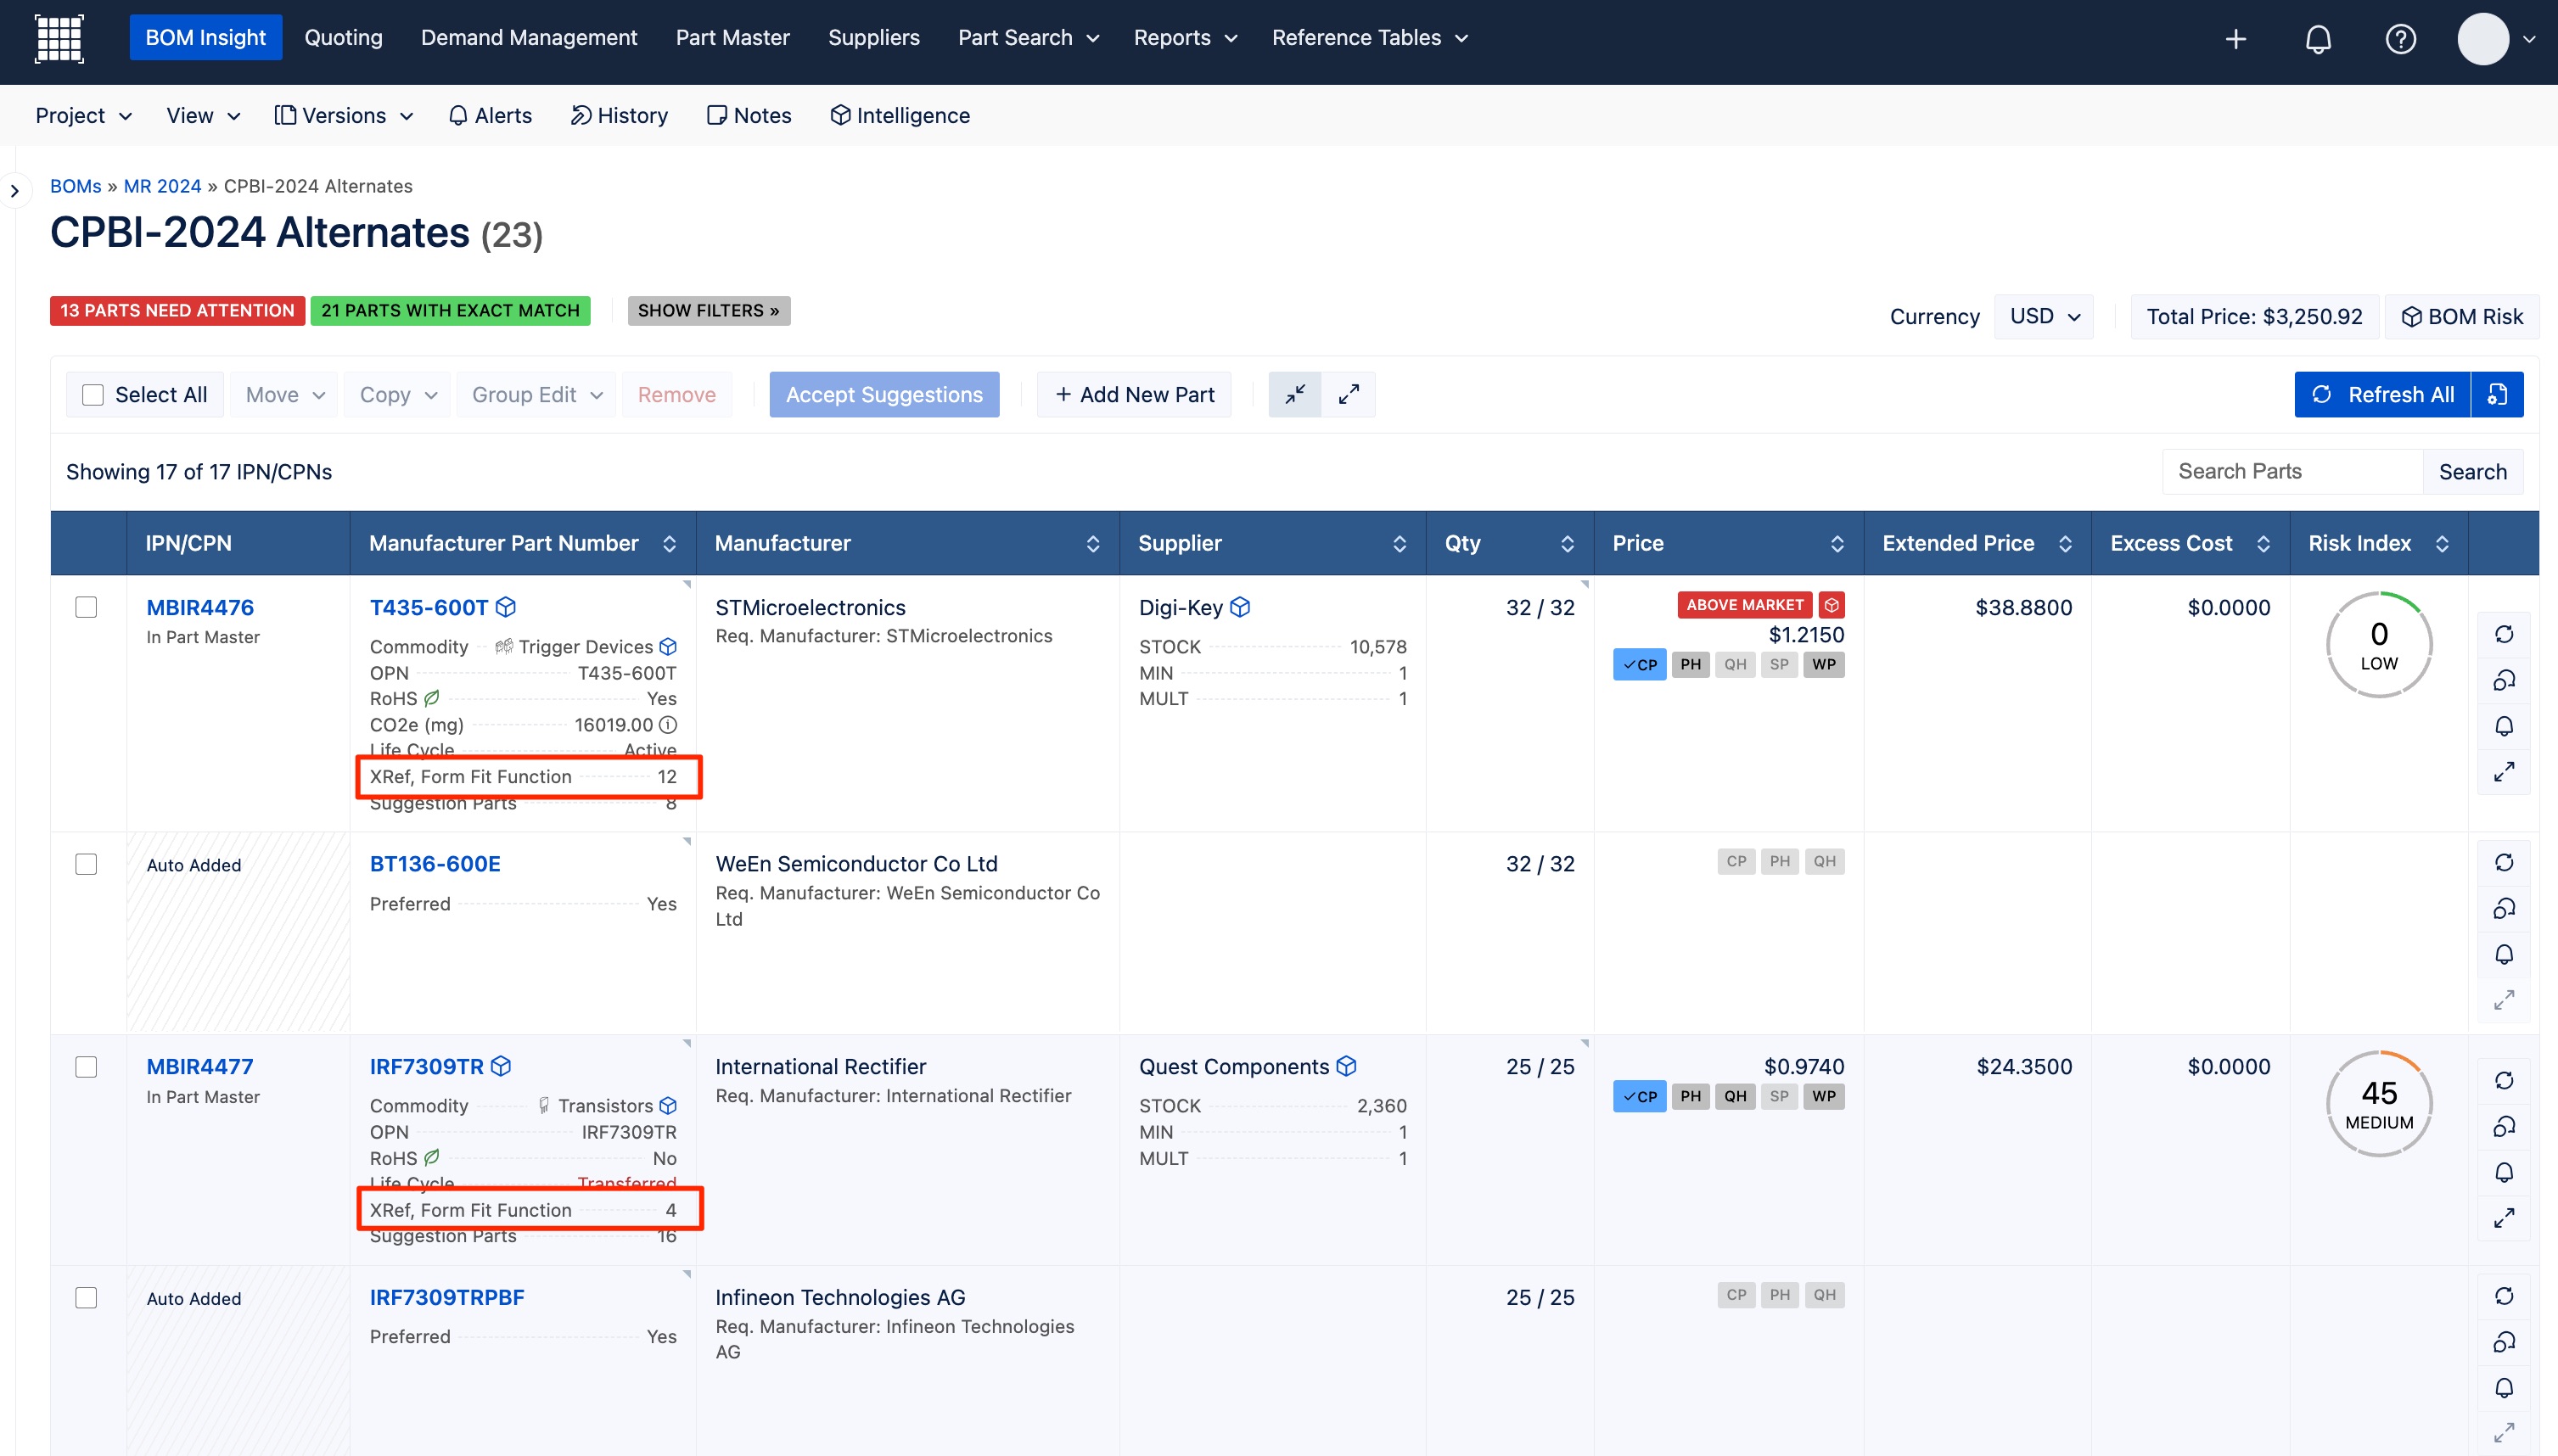Open Suppliers tab
Image resolution: width=2558 pixels, height=1456 pixels.
coord(873,38)
